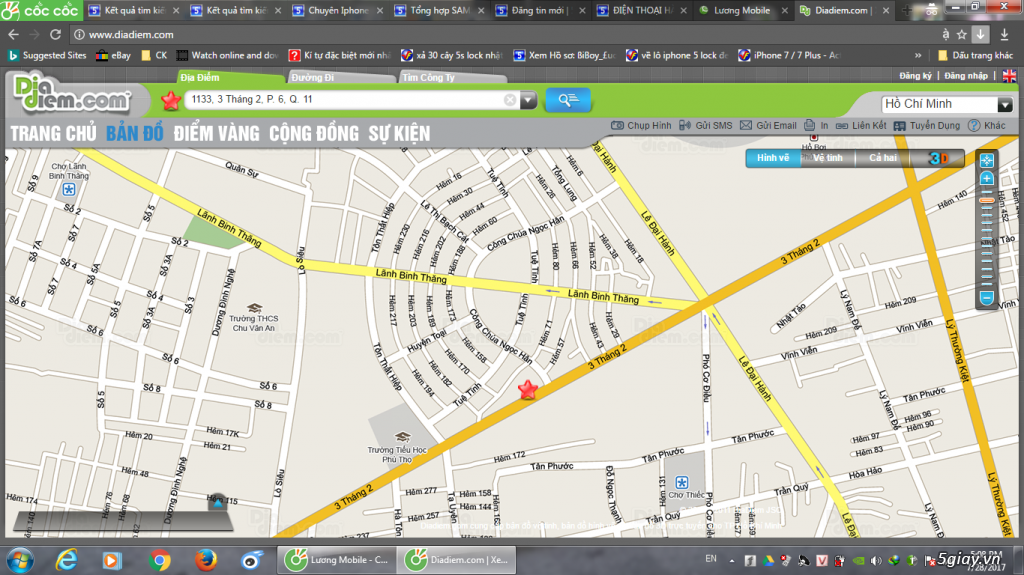1024x575 pixels.
Task: Open Firefox from the taskbar
Action: (207, 558)
